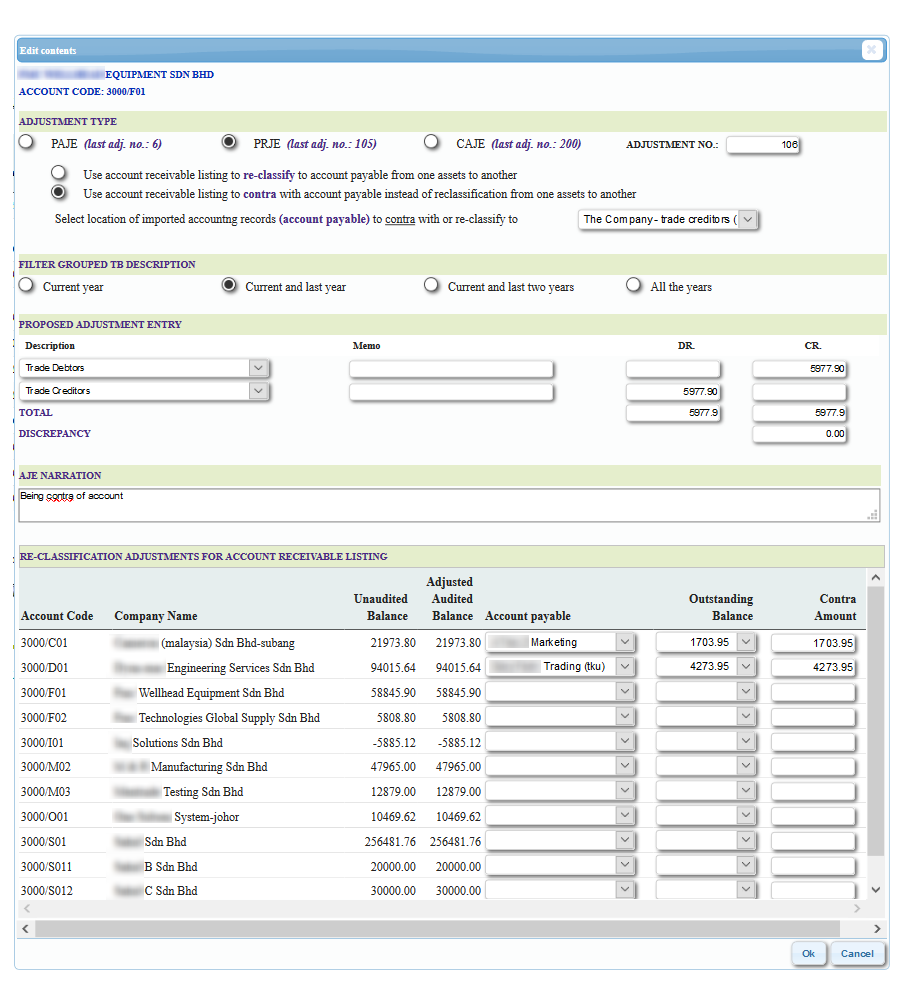Choose the re-classify account receivable option

point(60,174)
